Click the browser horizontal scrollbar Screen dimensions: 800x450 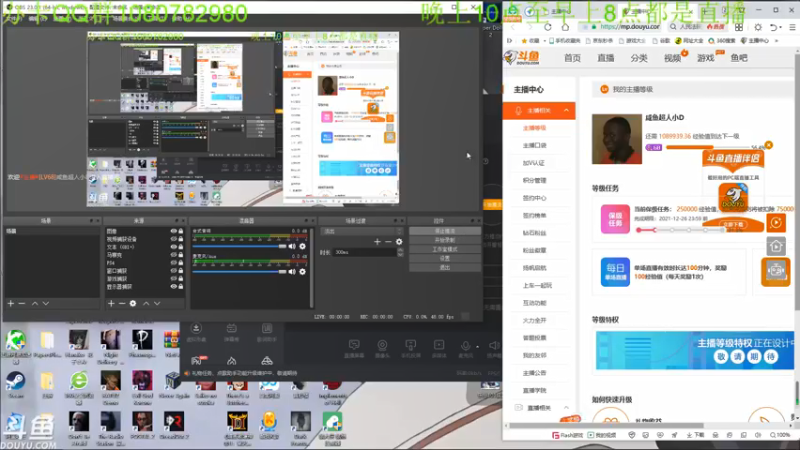(606, 425)
